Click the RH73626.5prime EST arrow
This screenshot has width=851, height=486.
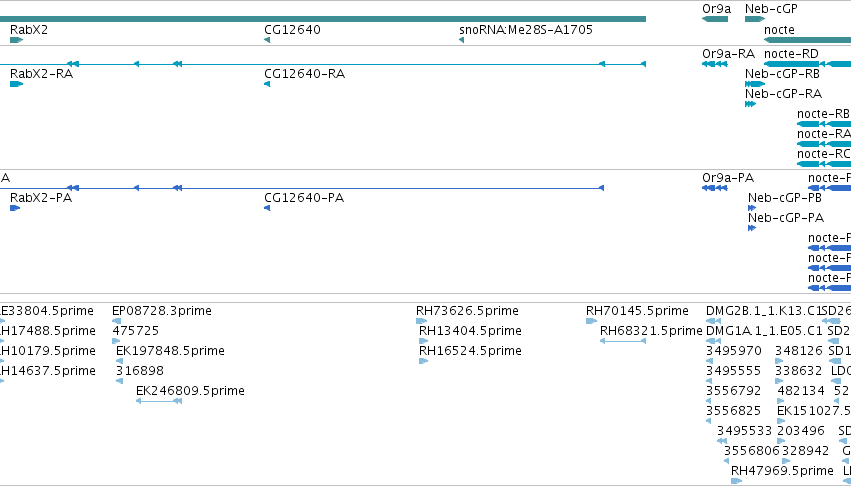coord(422,321)
